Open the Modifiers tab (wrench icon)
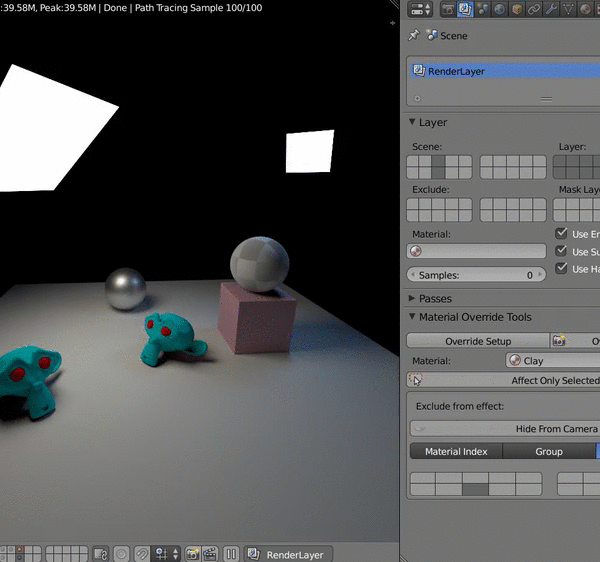The image size is (600, 562). coord(551,9)
